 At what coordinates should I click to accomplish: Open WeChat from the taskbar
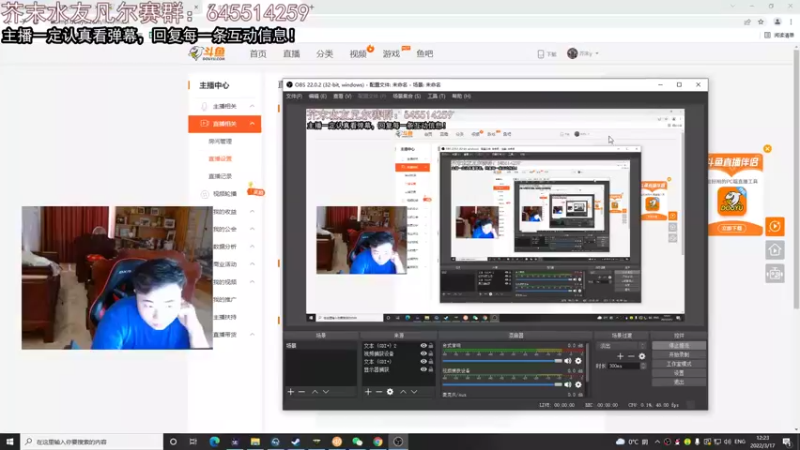357,441
